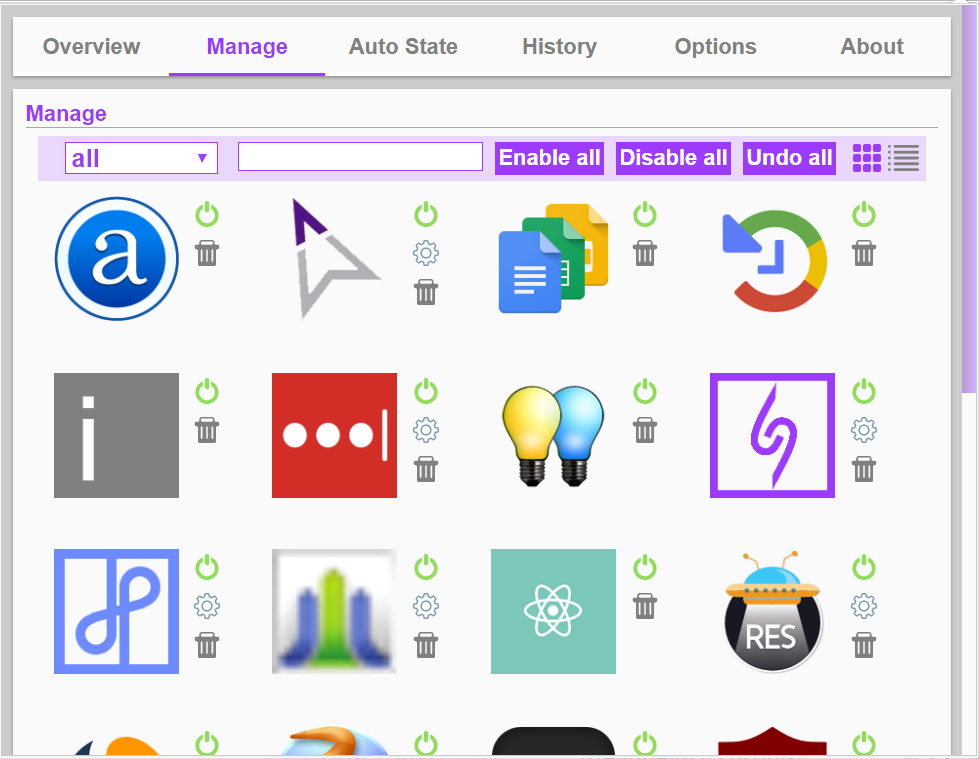979x759 pixels.
Task: Open settings for the purple lightning square extension
Action: coord(864,430)
